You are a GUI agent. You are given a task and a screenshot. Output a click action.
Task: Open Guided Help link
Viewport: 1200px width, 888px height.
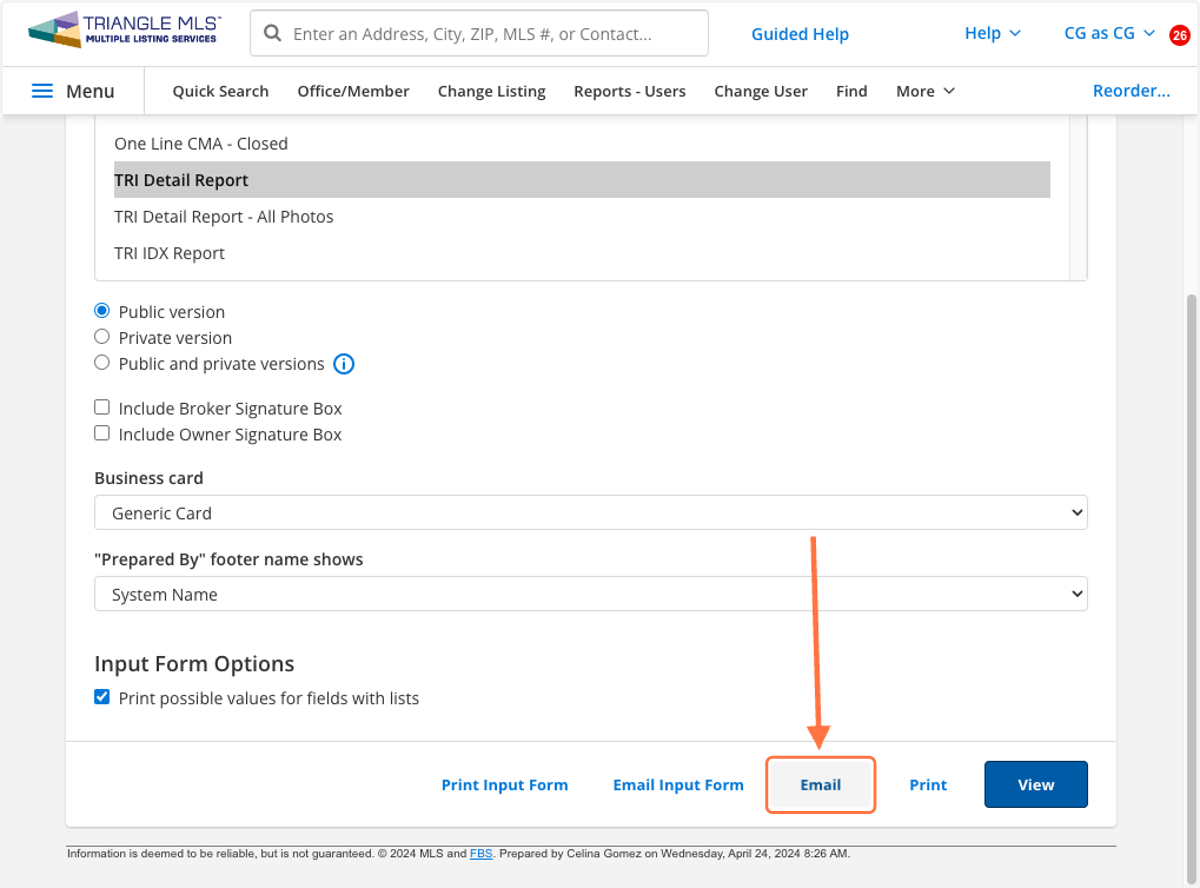(800, 34)
